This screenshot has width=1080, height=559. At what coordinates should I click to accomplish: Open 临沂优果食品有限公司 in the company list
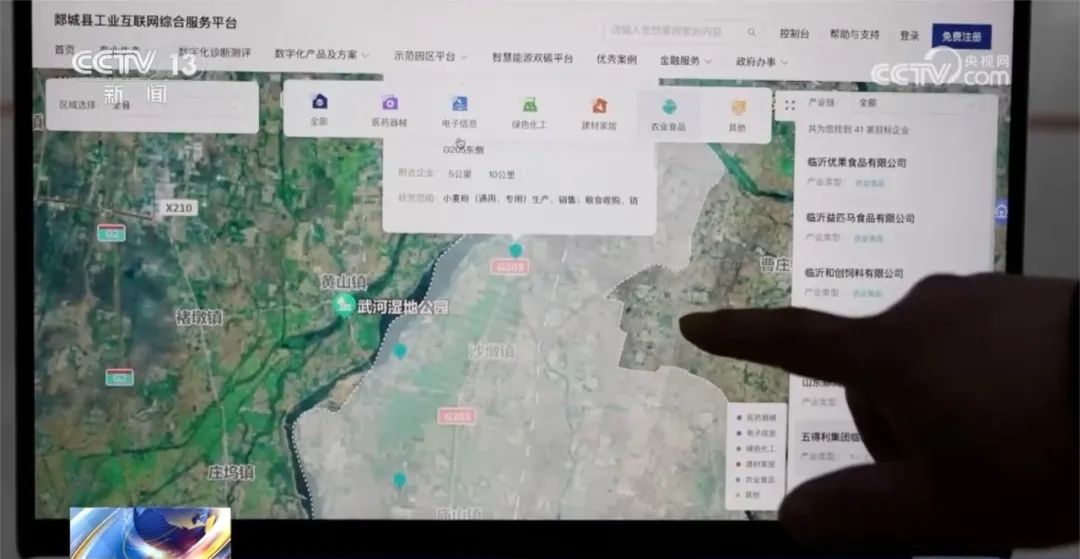coord(856,163)
